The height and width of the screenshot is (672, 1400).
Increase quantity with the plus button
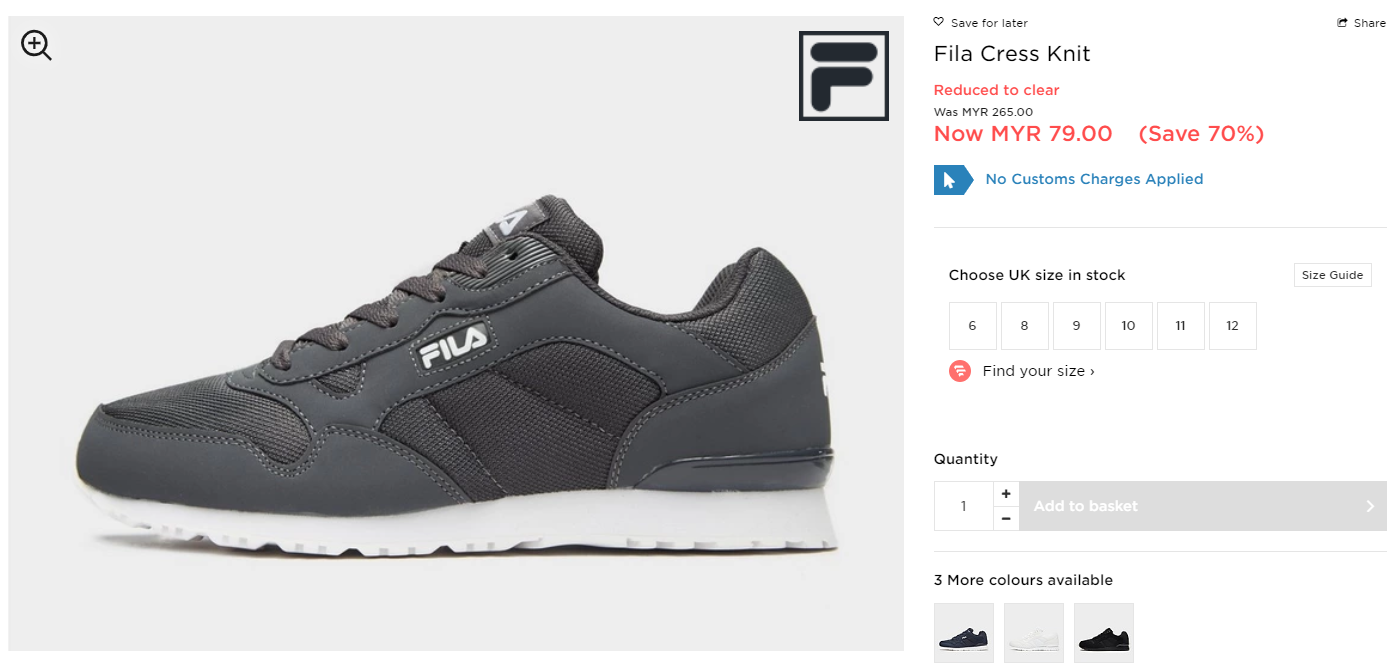tap(1006, 494)
